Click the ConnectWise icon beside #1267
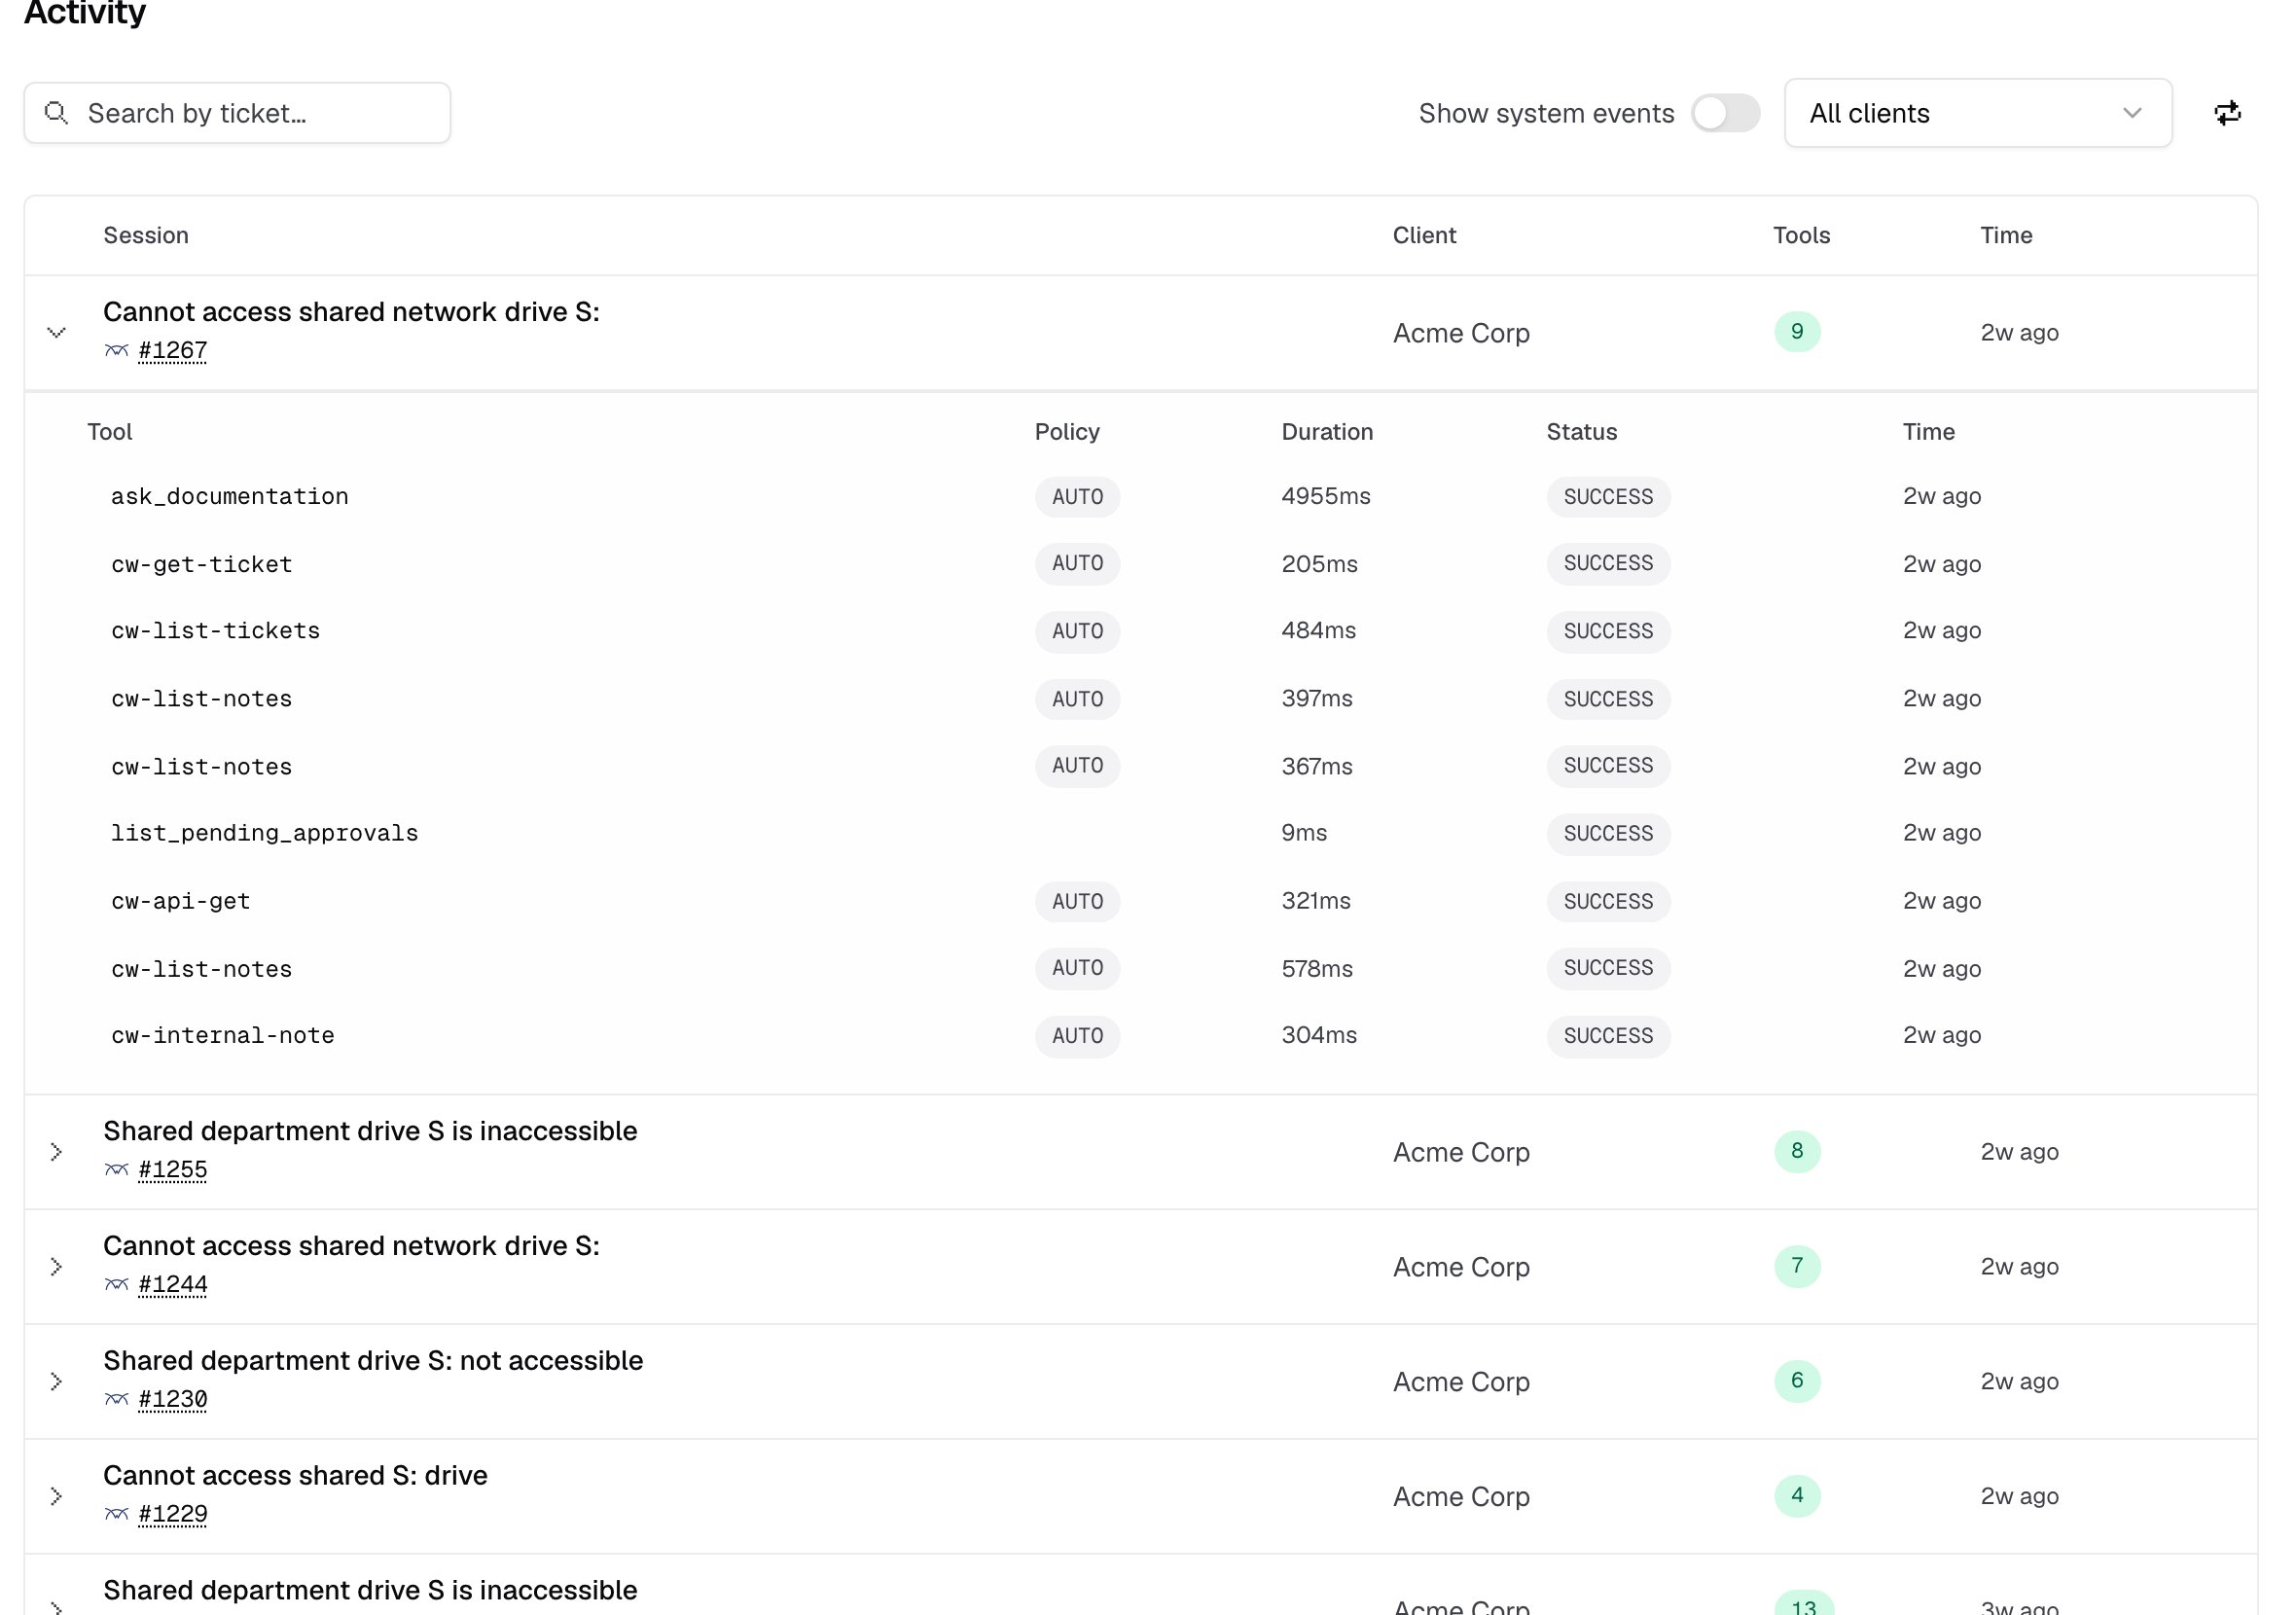The image size is (2296, 1615). coord(116,350)
